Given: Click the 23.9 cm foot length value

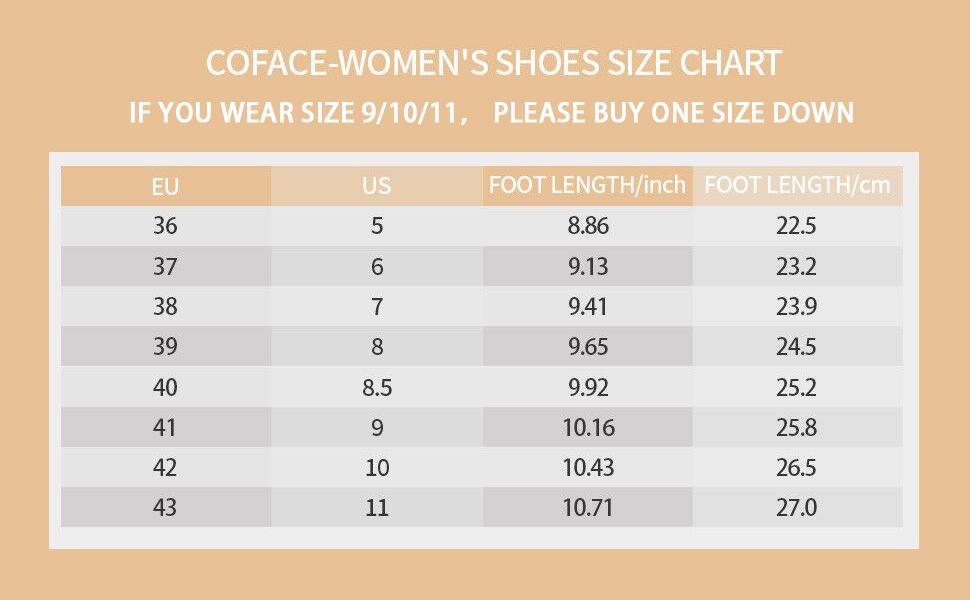Looking at the screenshot, I should [797, 307].
